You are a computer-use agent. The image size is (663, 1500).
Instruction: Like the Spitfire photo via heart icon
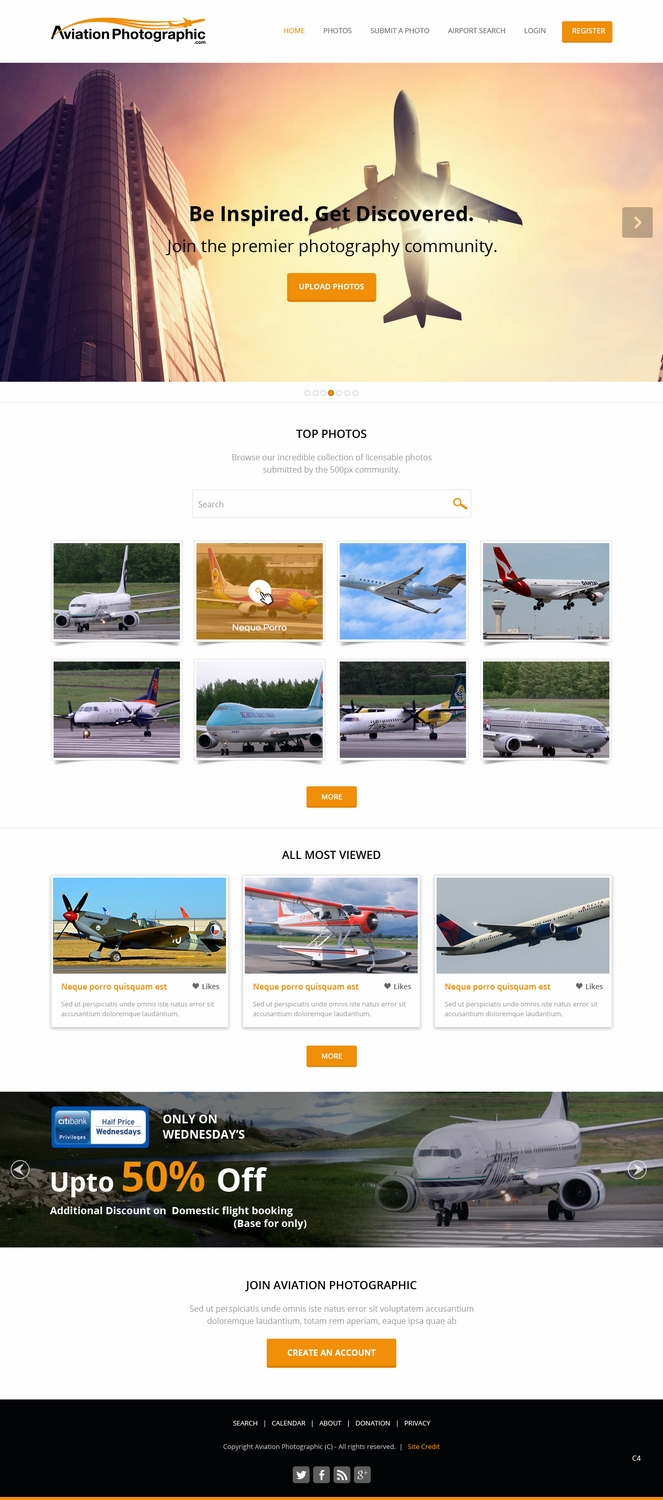196,986
